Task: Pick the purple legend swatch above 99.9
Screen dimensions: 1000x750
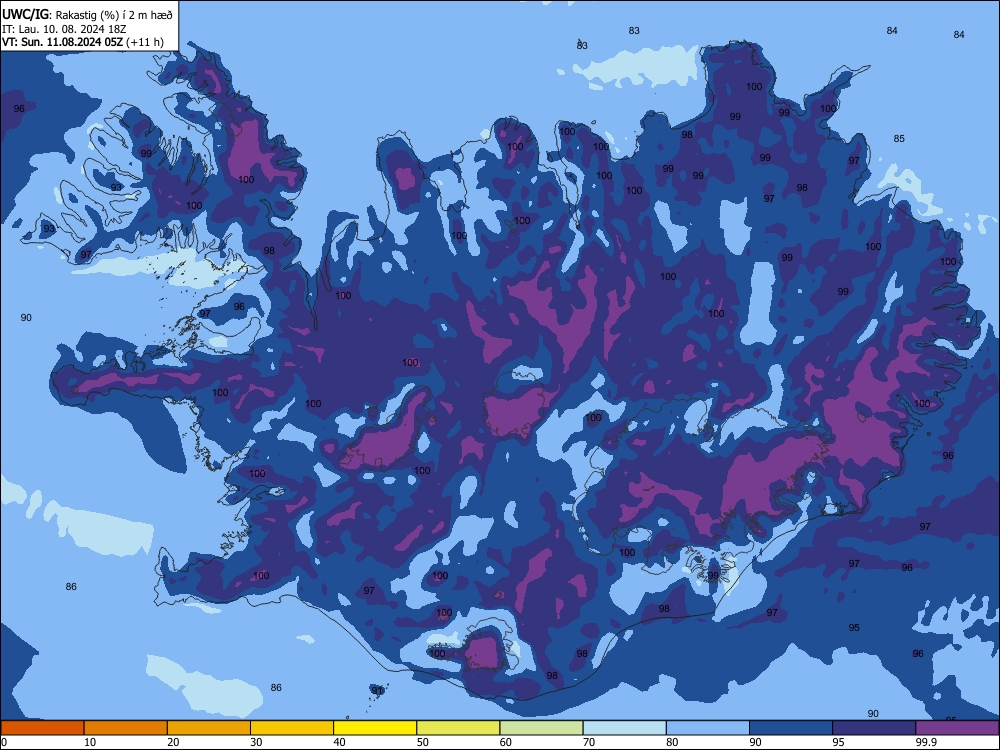Action: (x=957, y=728)
